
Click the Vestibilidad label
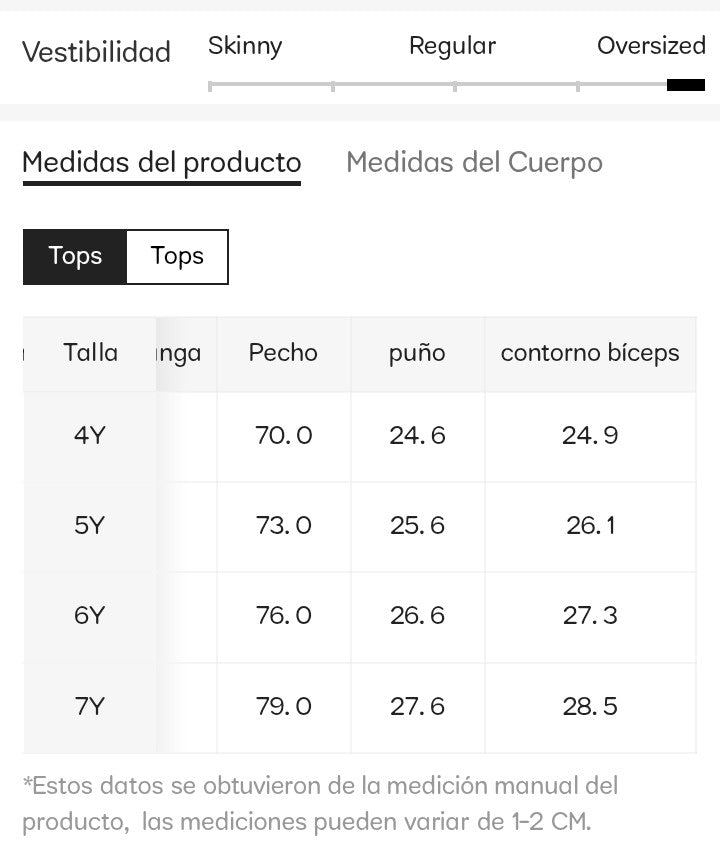pos(96,52)
